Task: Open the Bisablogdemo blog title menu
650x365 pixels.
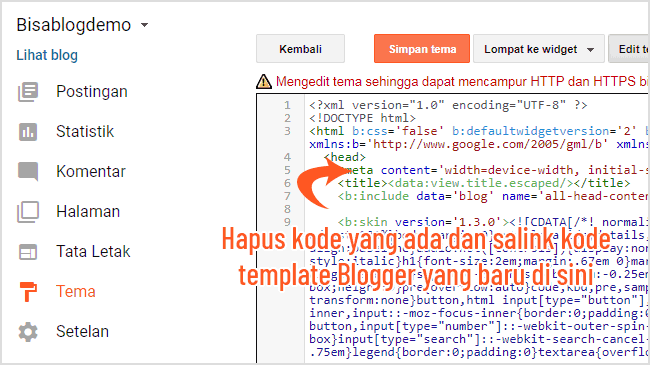Action: 74,25
